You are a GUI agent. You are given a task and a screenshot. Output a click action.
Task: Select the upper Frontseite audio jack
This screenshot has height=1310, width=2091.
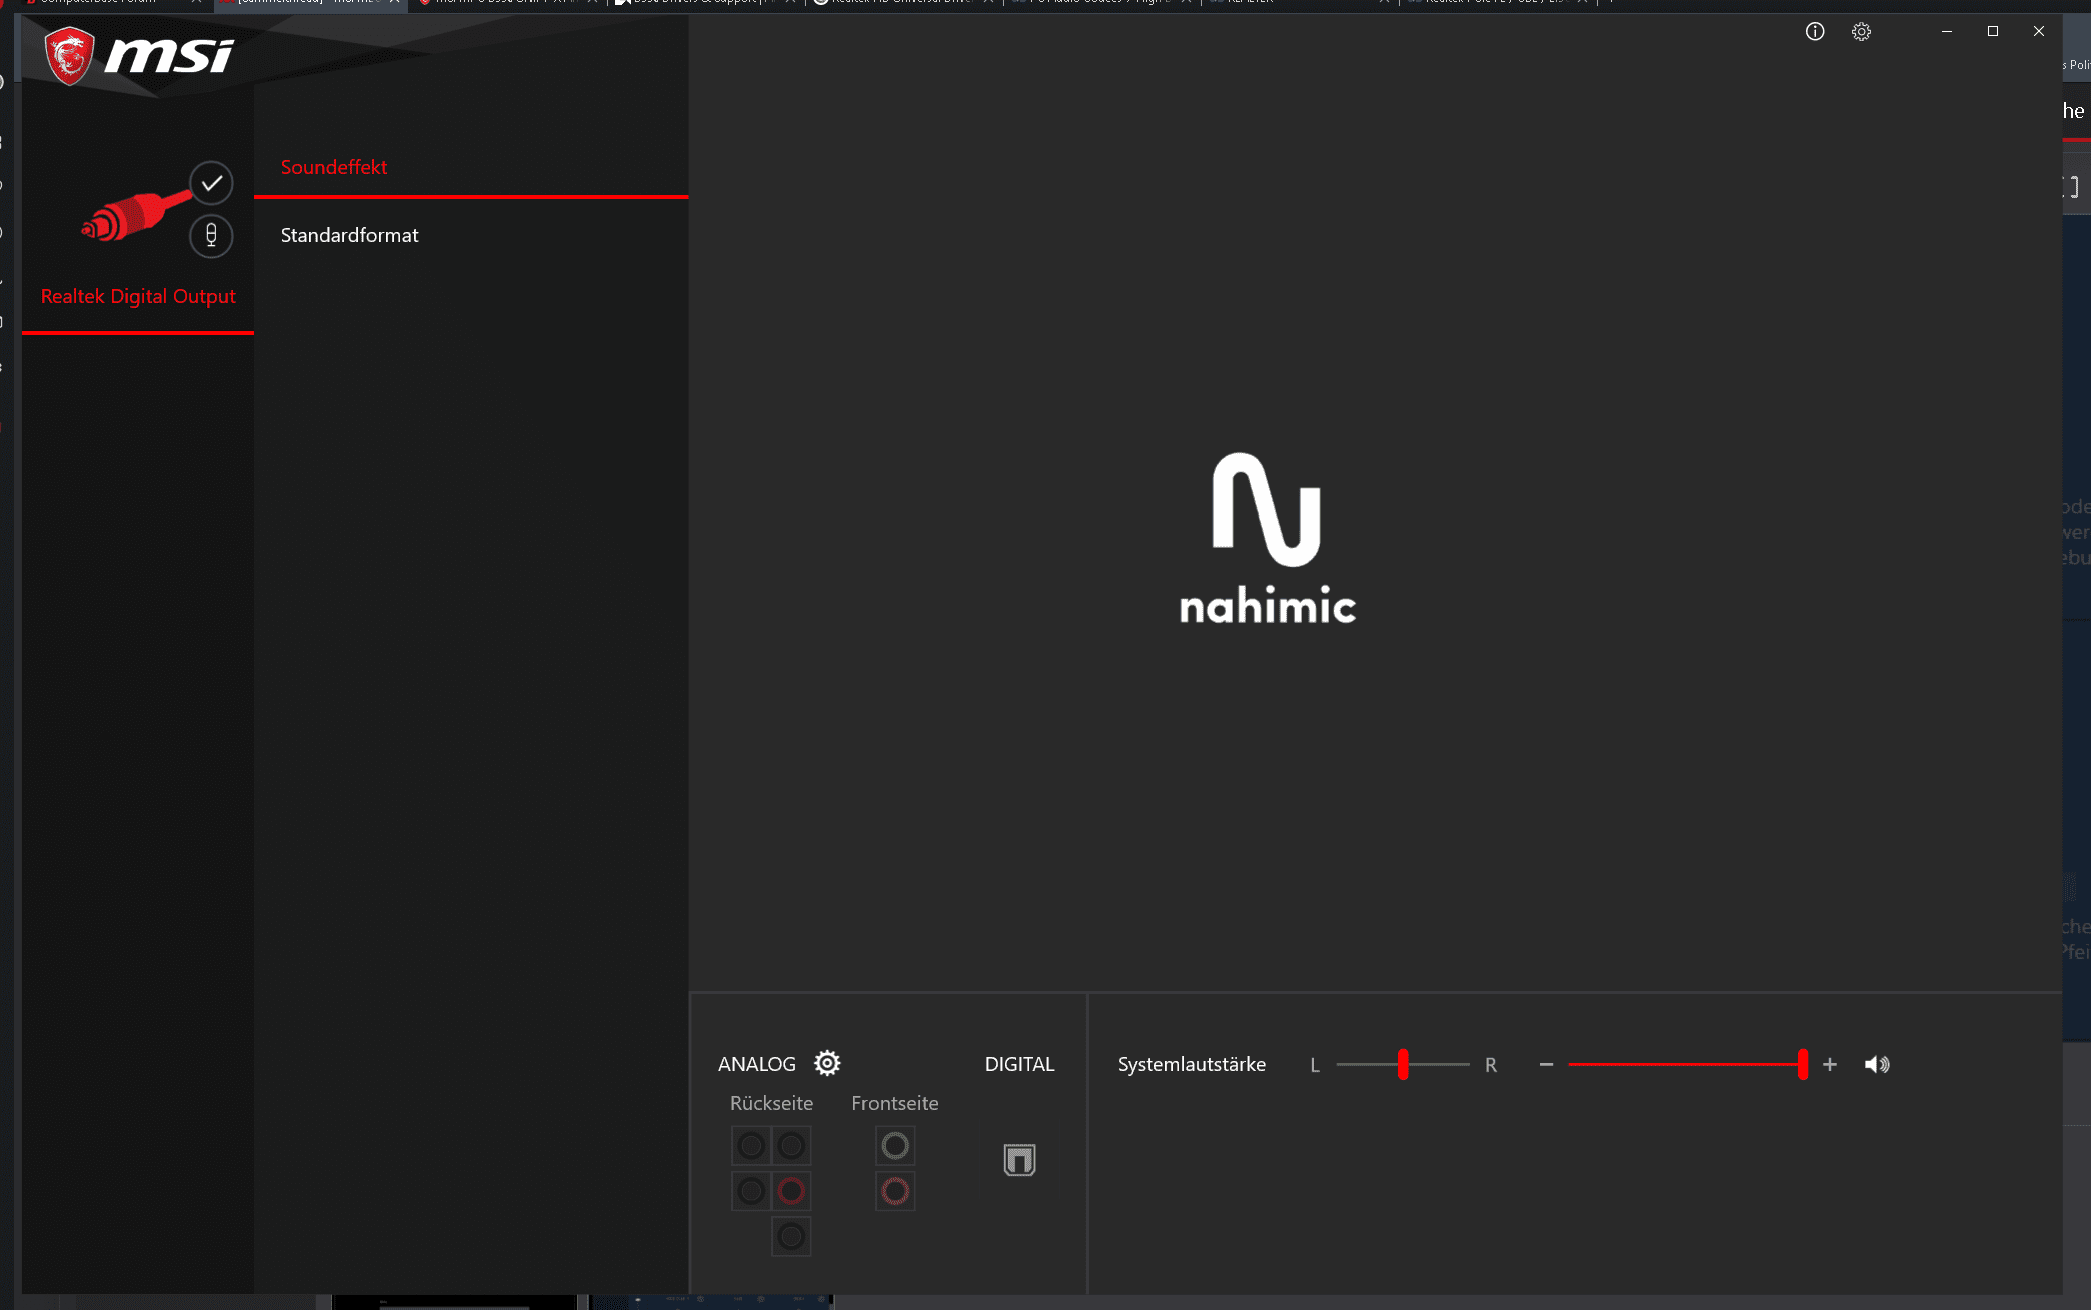coord(895,1146)
